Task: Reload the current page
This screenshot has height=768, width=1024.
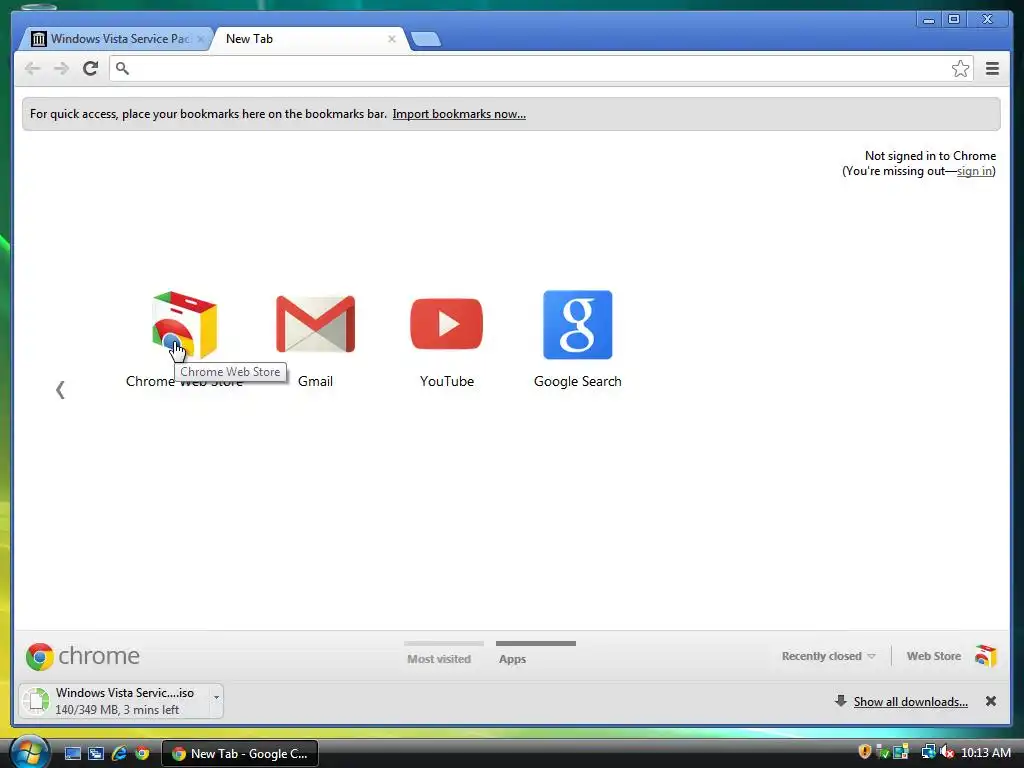Action: coord(91,69)
